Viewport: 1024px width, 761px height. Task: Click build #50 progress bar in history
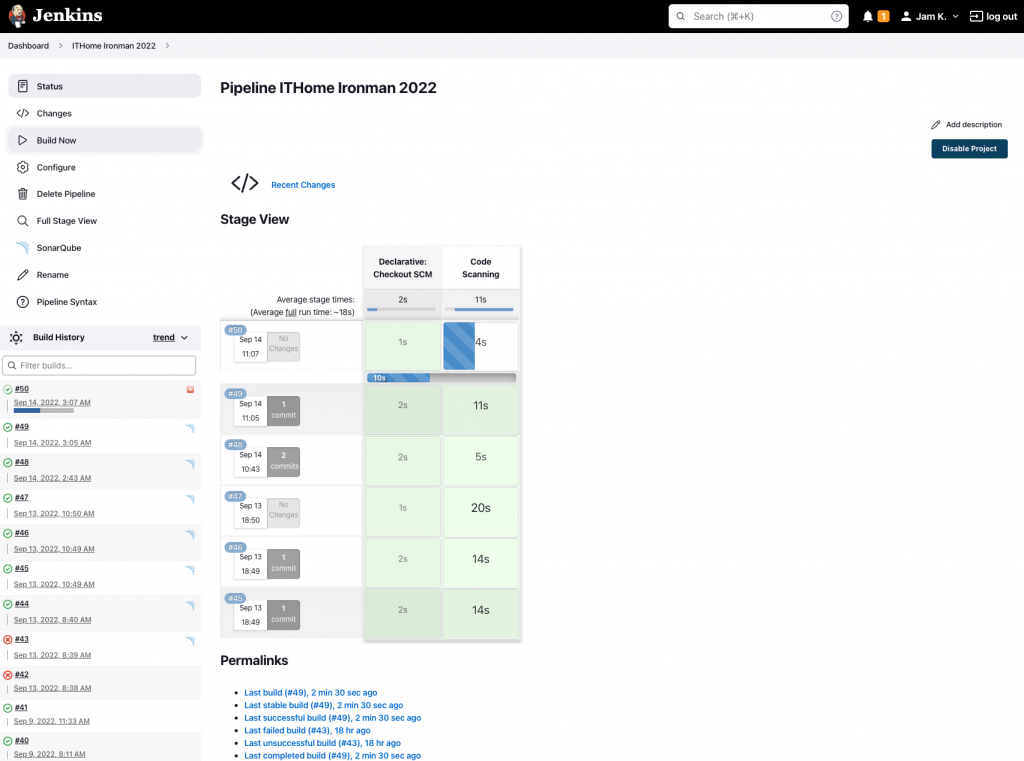pos(44,411)
